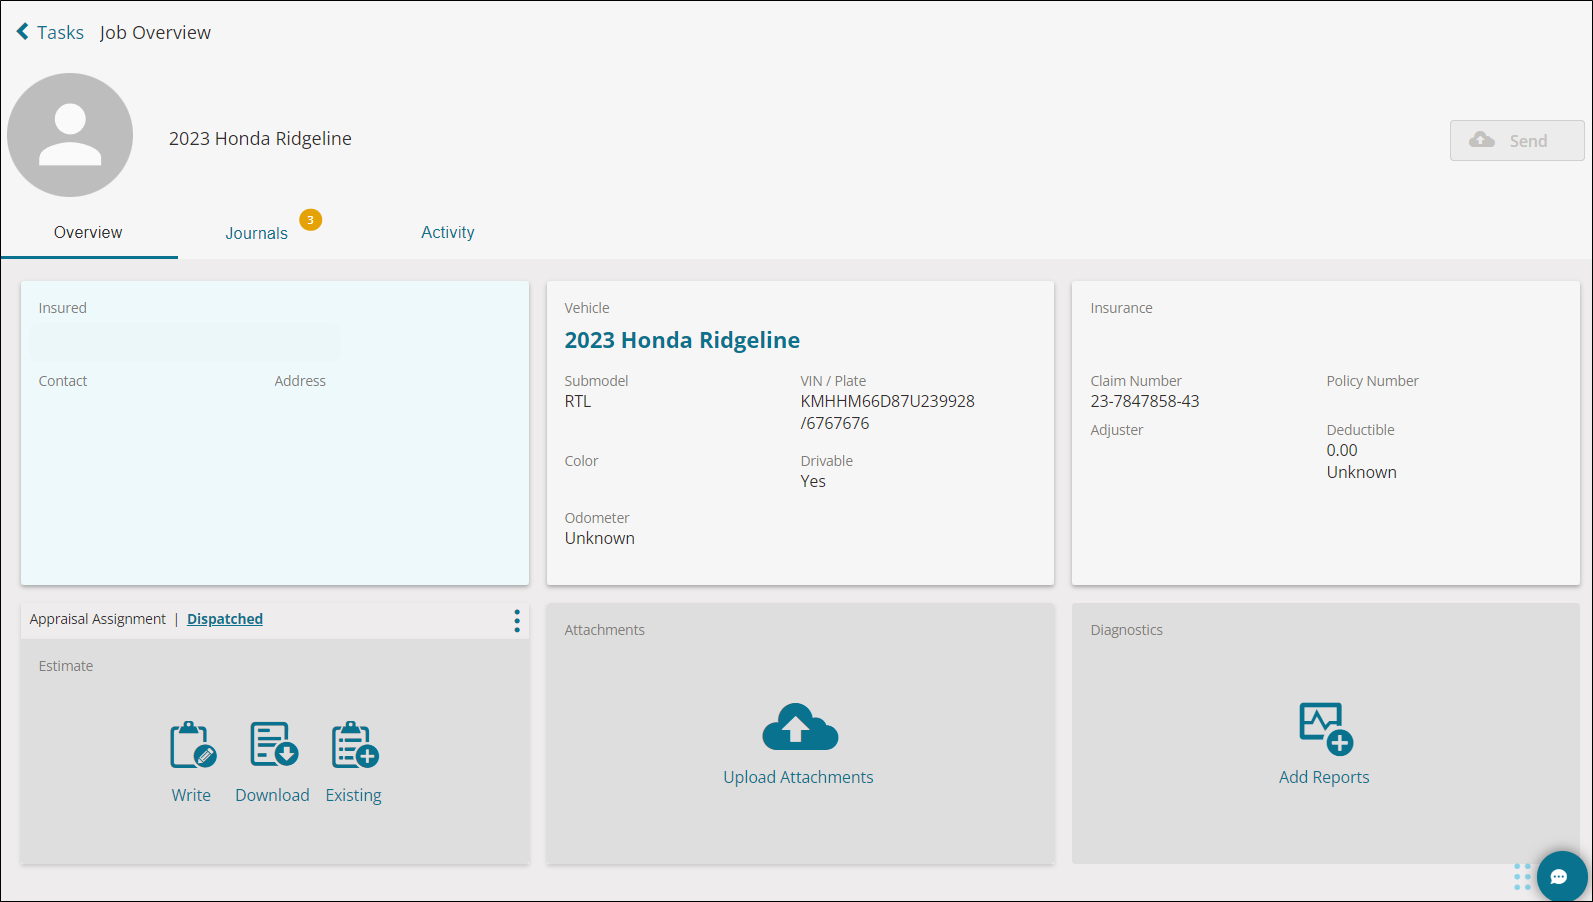The height and width of the screenshot is (902, 1593).
Task: Click the Contact label in Insured card
Action: [x=63, y=381]
